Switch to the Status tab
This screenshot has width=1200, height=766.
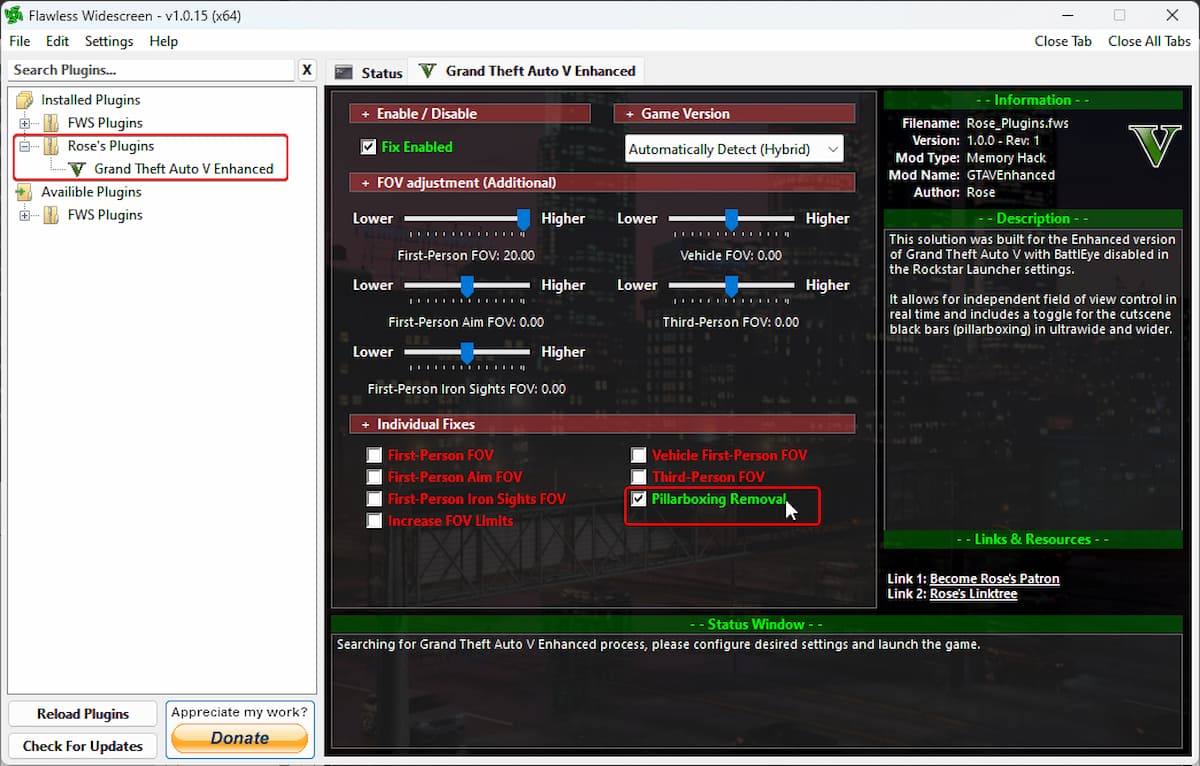coord(377,71)
